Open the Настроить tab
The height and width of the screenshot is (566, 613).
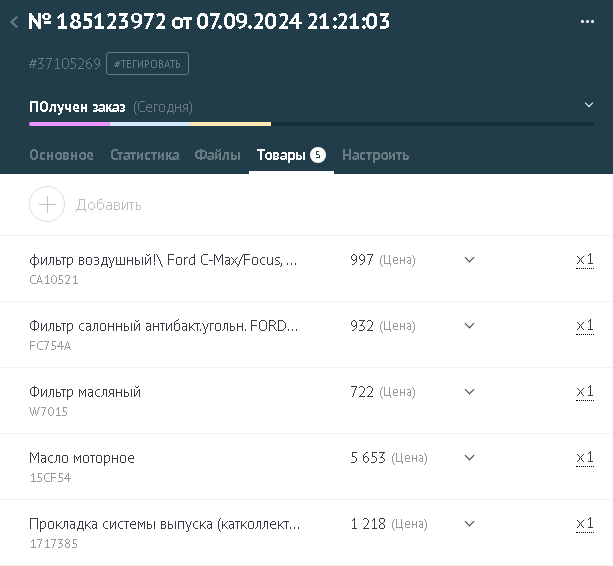376,155
